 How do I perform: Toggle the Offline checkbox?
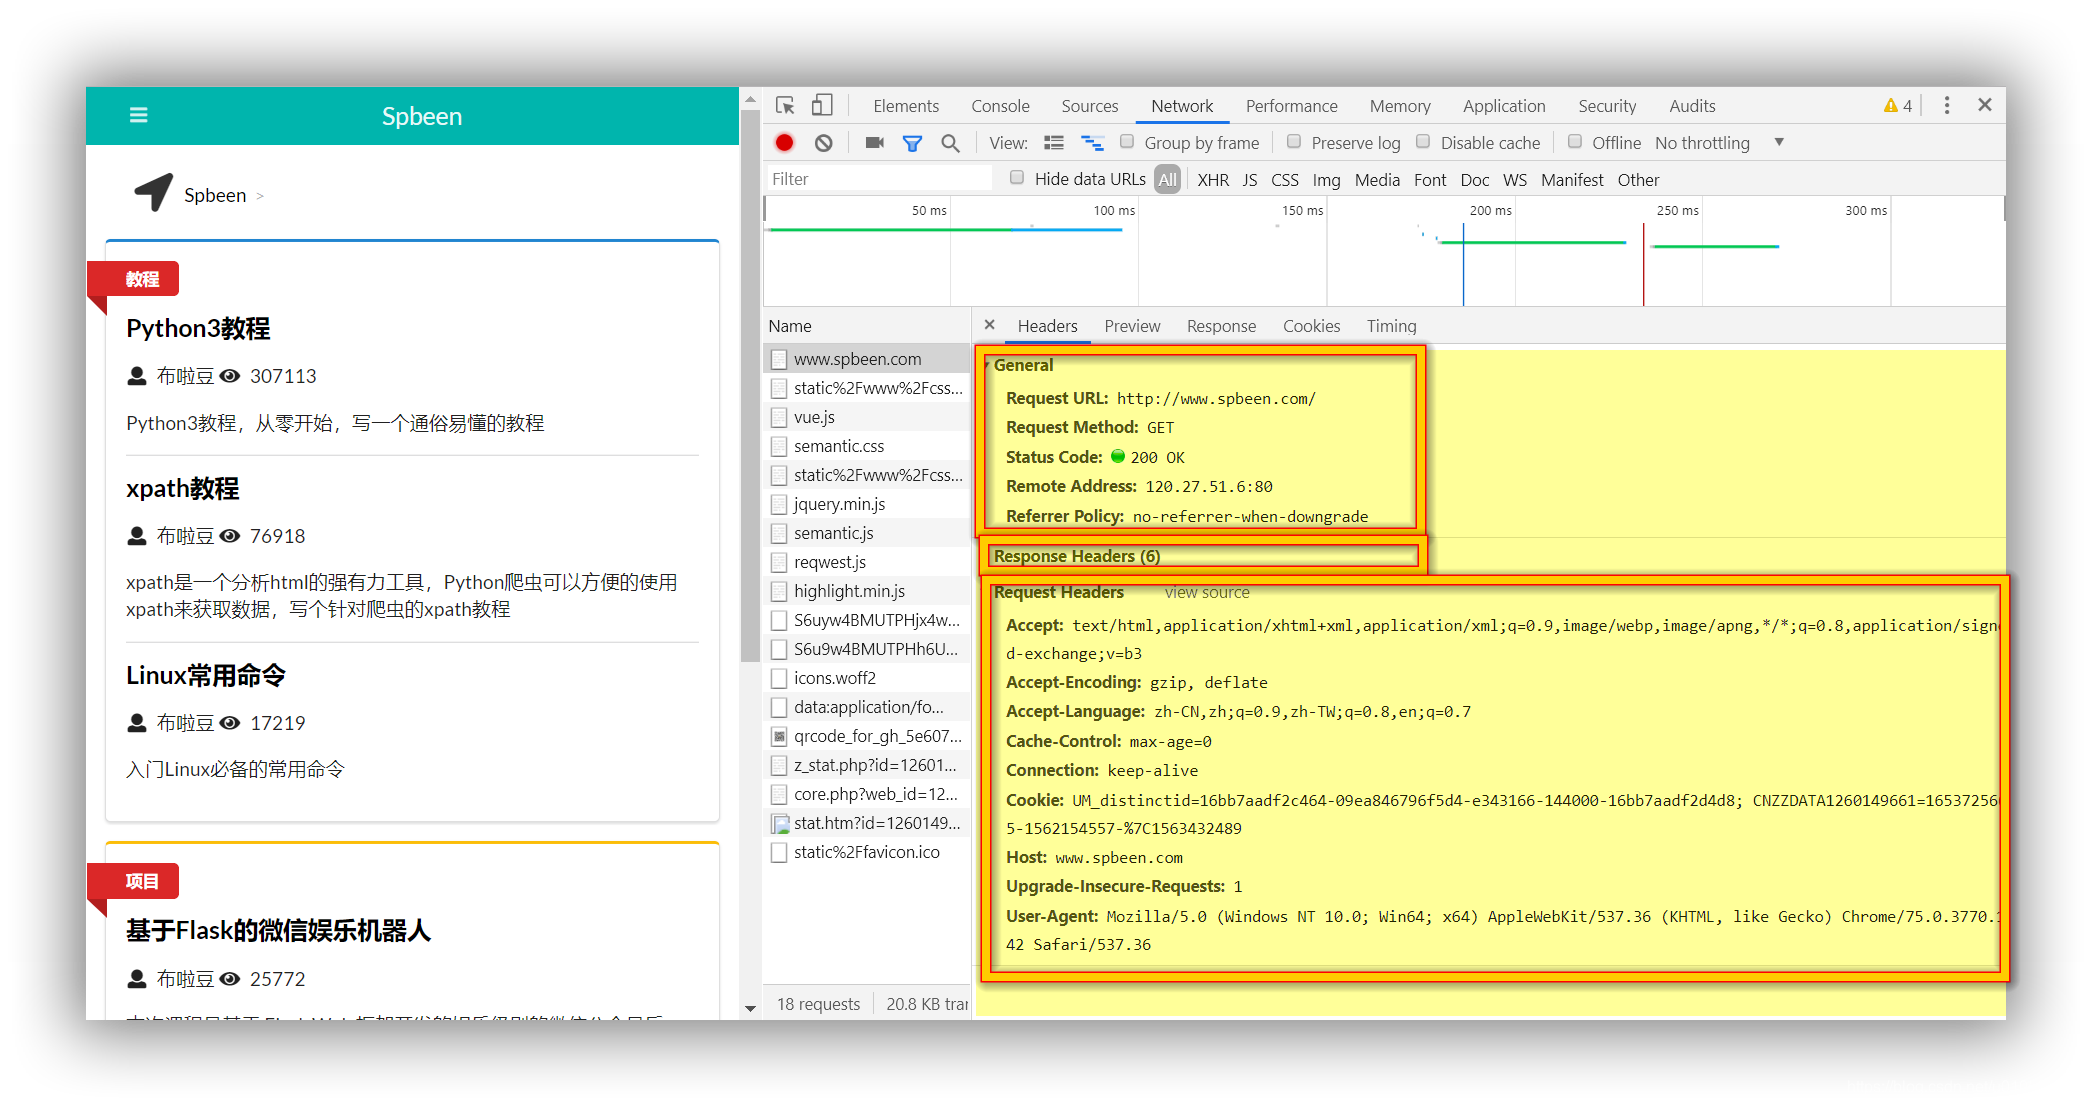pyautogui.click(x=1575, y=142)
